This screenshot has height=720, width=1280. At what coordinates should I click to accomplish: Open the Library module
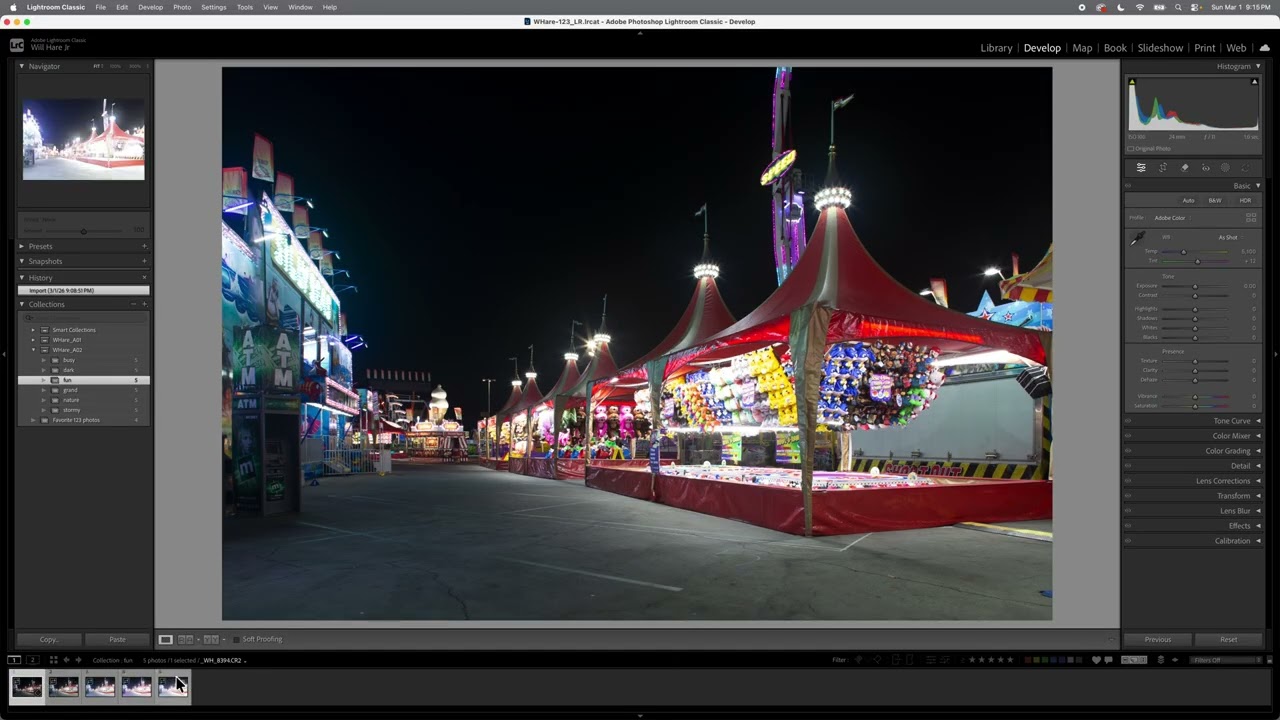pyautogui.click(x=996, y=48)
